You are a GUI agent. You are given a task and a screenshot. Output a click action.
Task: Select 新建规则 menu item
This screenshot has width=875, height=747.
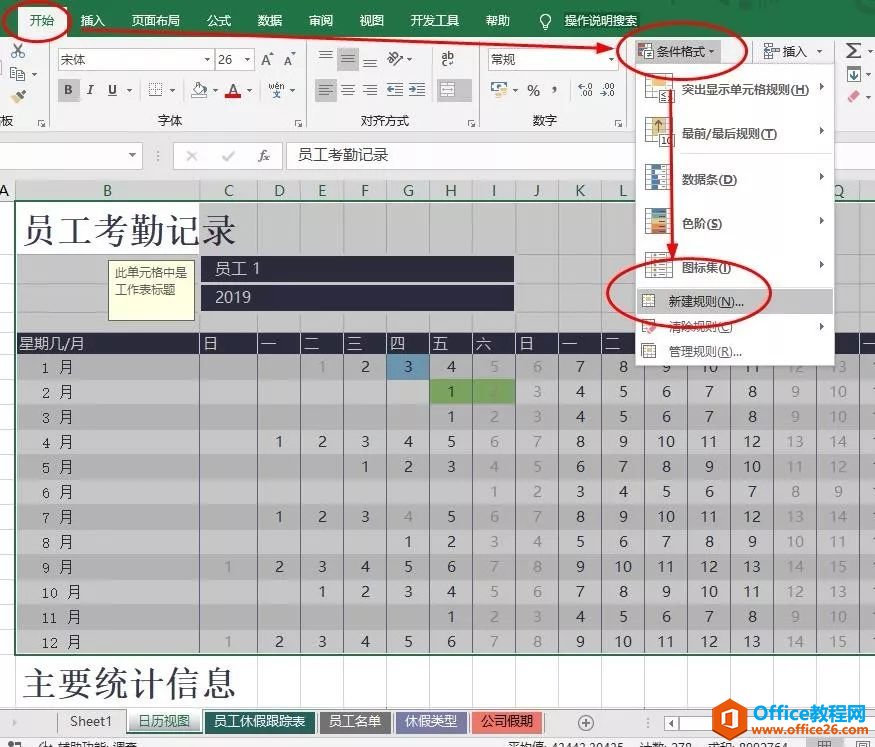735,301
